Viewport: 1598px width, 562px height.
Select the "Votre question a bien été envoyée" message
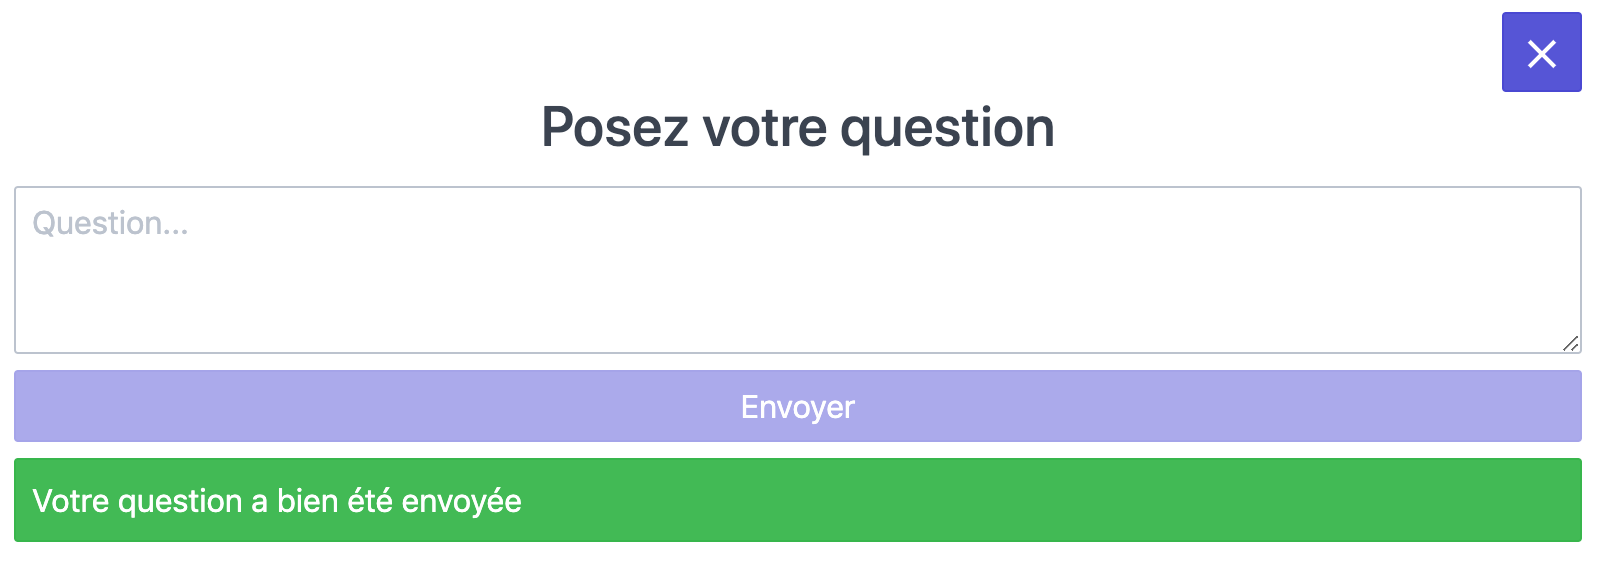click(277, 501)
